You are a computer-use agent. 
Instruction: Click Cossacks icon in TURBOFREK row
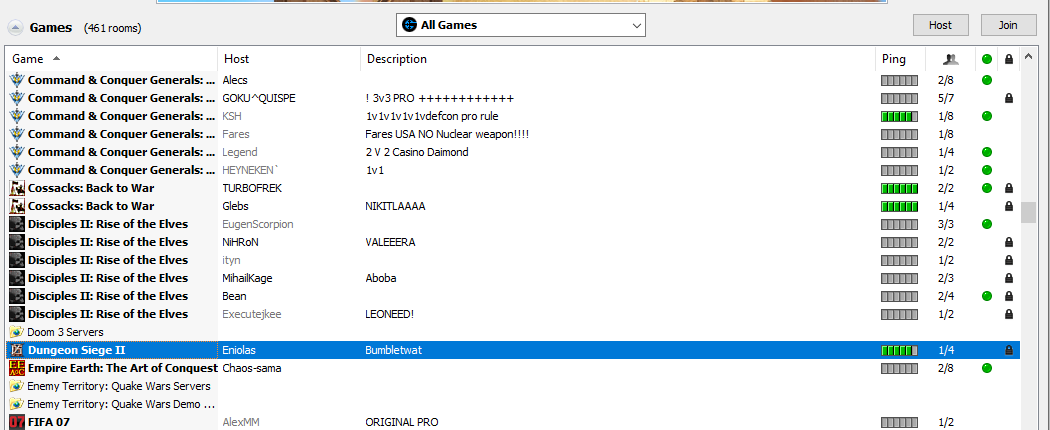(17, 188)
